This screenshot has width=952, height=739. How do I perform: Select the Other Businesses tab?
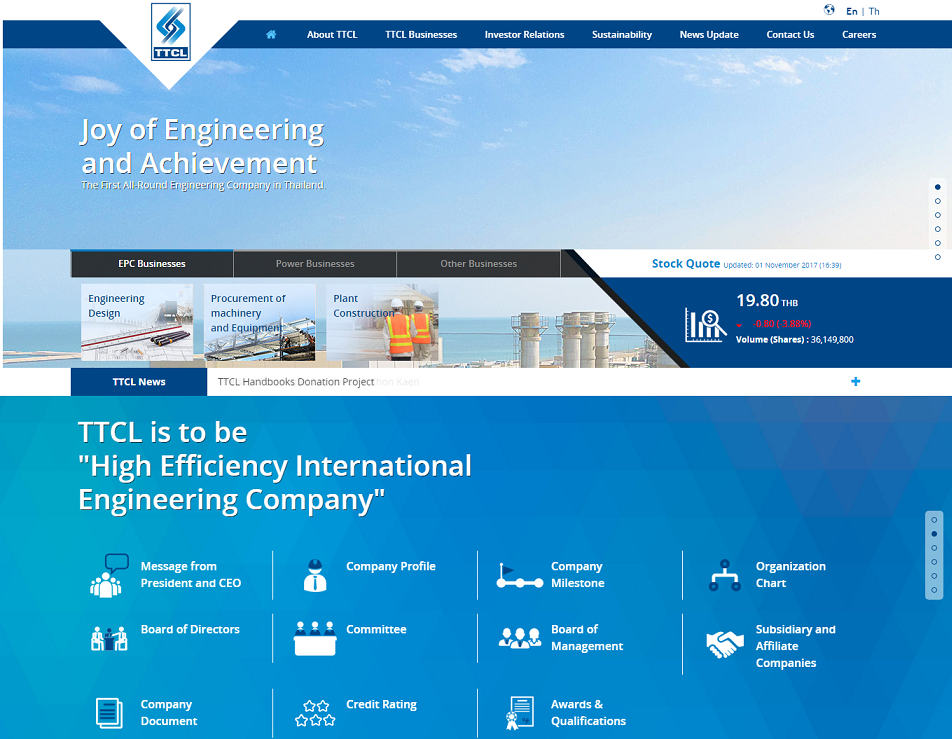point(478,264)
